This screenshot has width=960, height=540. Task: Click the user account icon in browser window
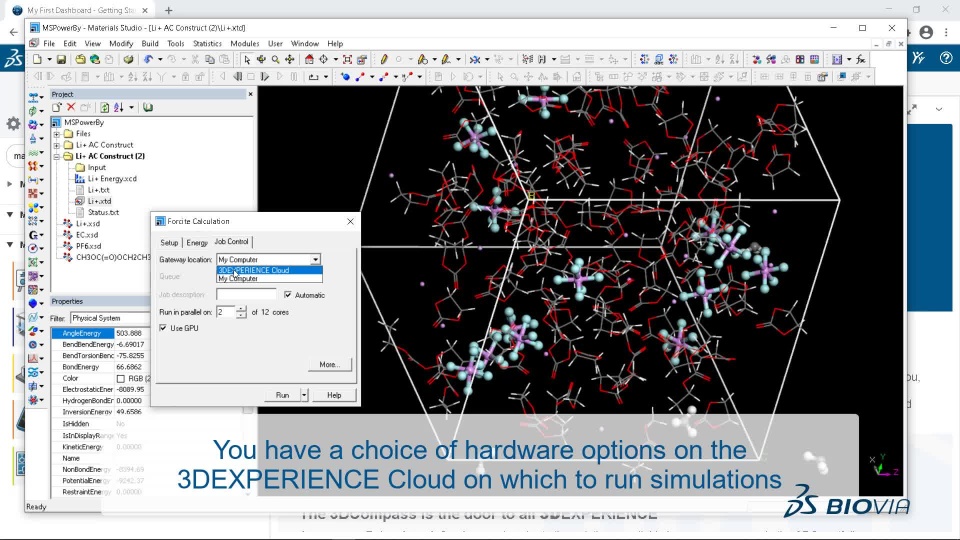click(926, 32)
